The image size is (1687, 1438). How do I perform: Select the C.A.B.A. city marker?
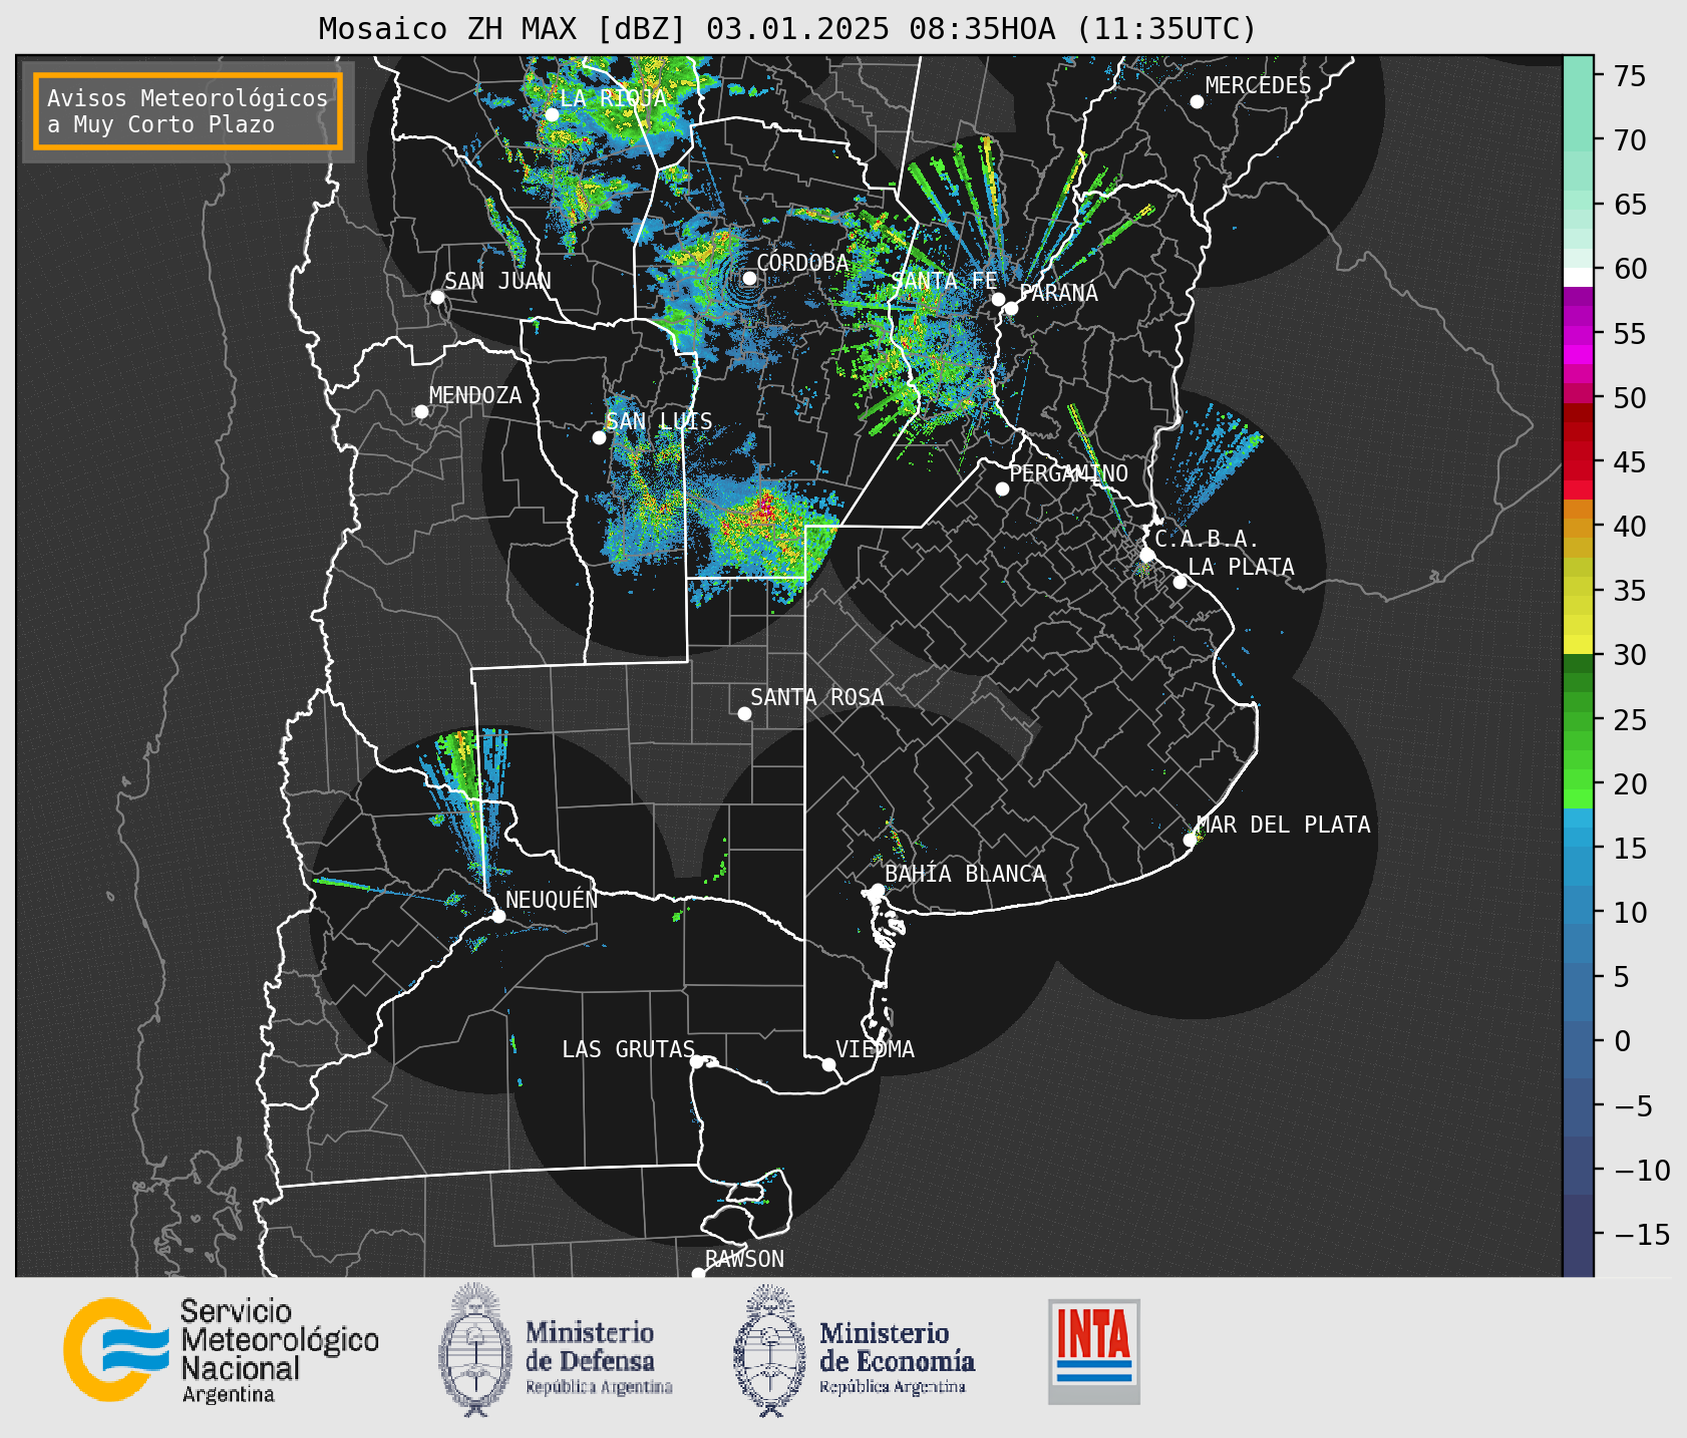pyautogui.click(x=1148, y=555)
